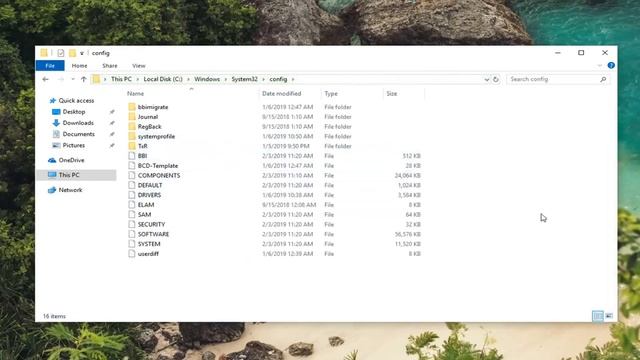Click the pin icon next to Desktop
This screenshot has height=360, width=640.
click(112, 112)
